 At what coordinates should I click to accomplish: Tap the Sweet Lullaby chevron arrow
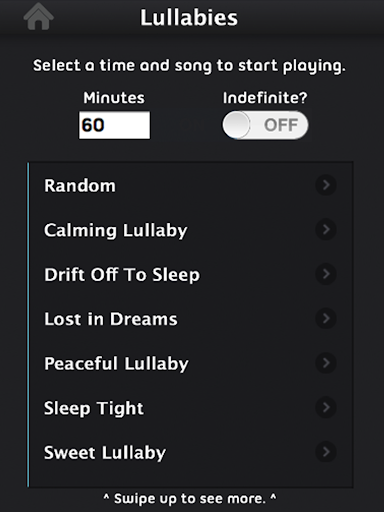pos(326,452)
